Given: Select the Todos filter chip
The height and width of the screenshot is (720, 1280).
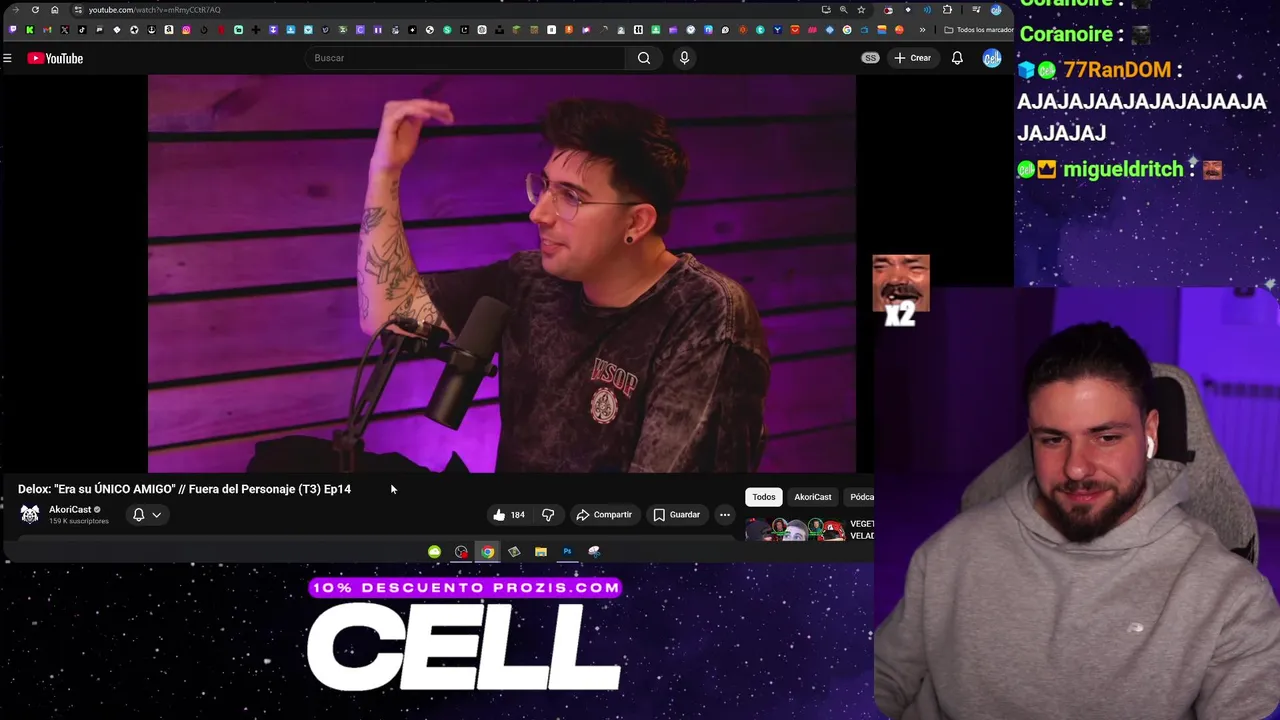Looking at the screenshot, I should pos(764,497).
